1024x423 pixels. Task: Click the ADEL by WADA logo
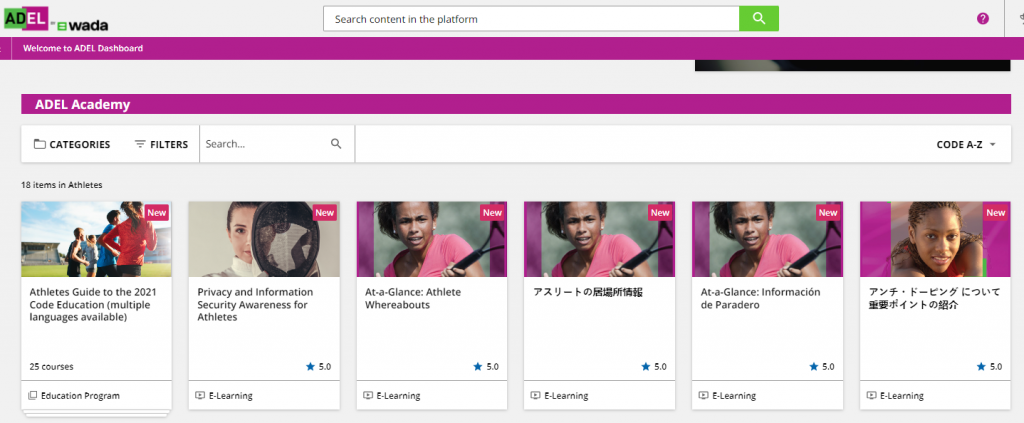click(x=56, y=18)
